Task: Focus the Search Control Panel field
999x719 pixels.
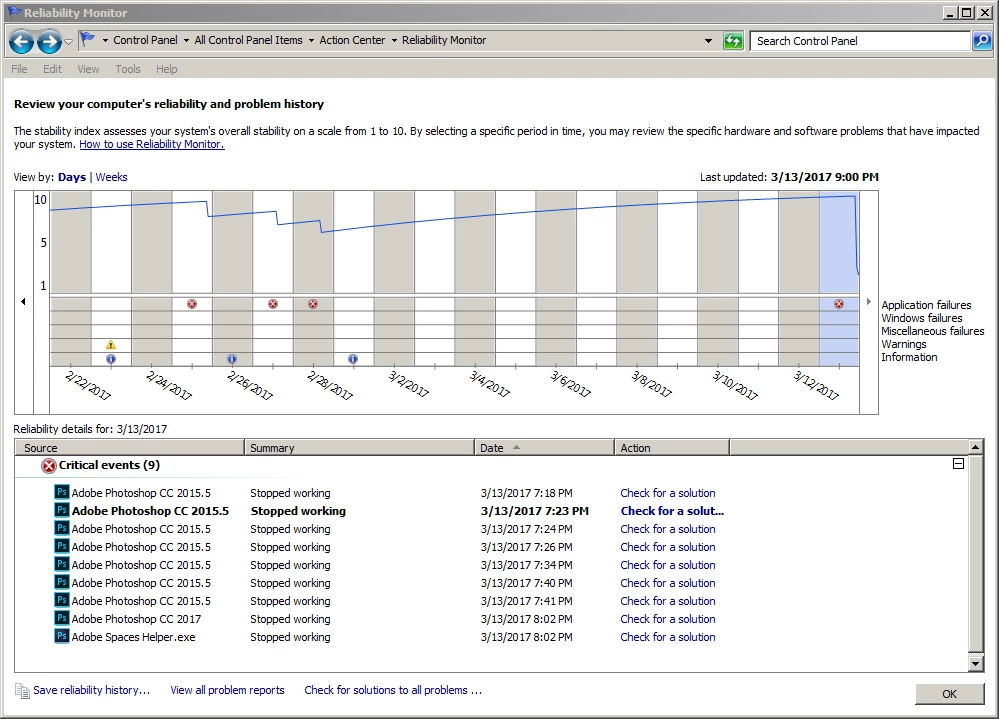Action: point(860,41)
